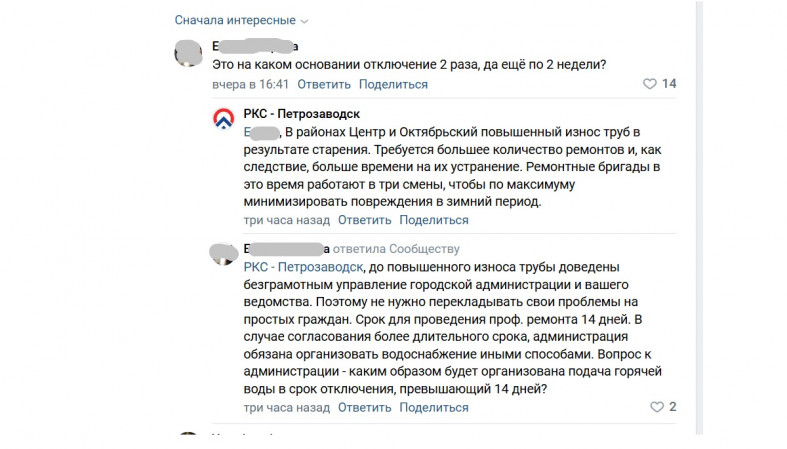Screen dimensions: 787x449
Task: Like the first comment with 14 likes
Action: [x=649, y=84]
